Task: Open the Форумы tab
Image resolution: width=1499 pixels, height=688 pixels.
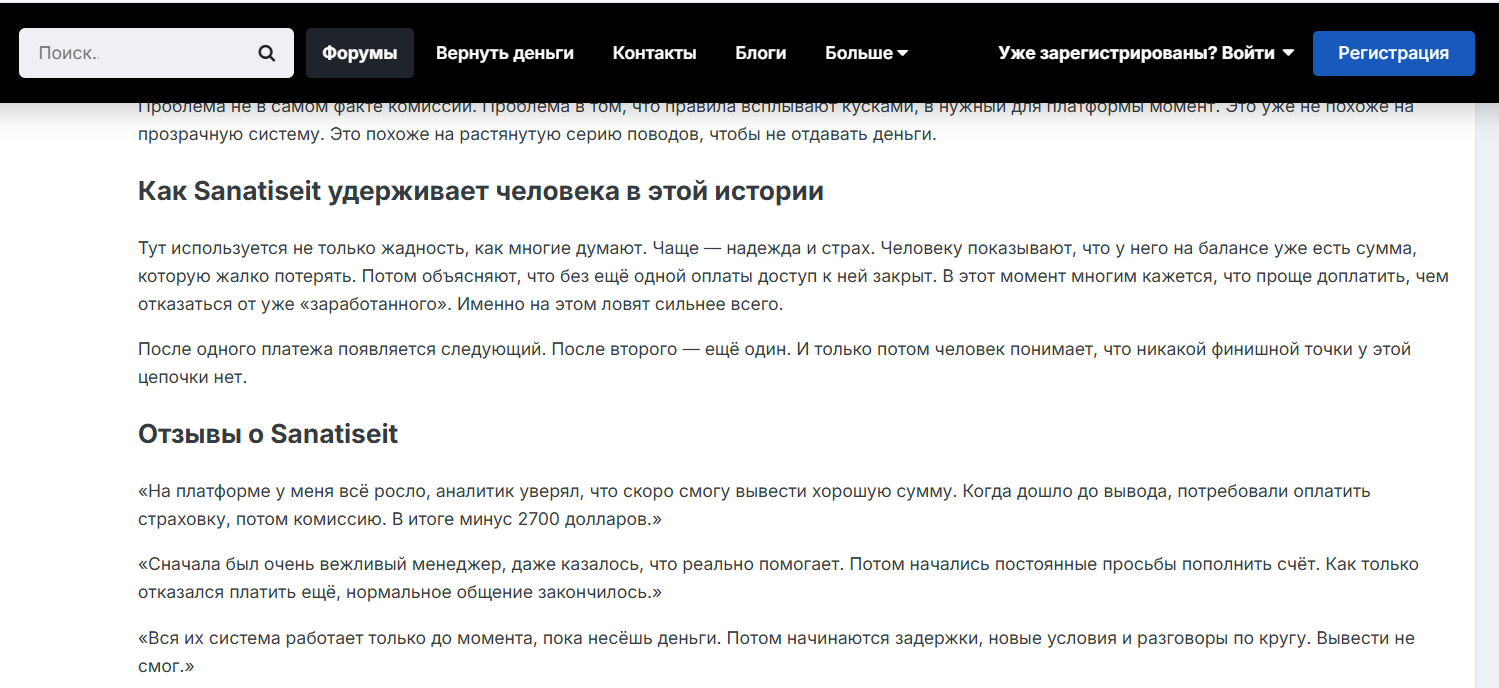Action: 360,53
